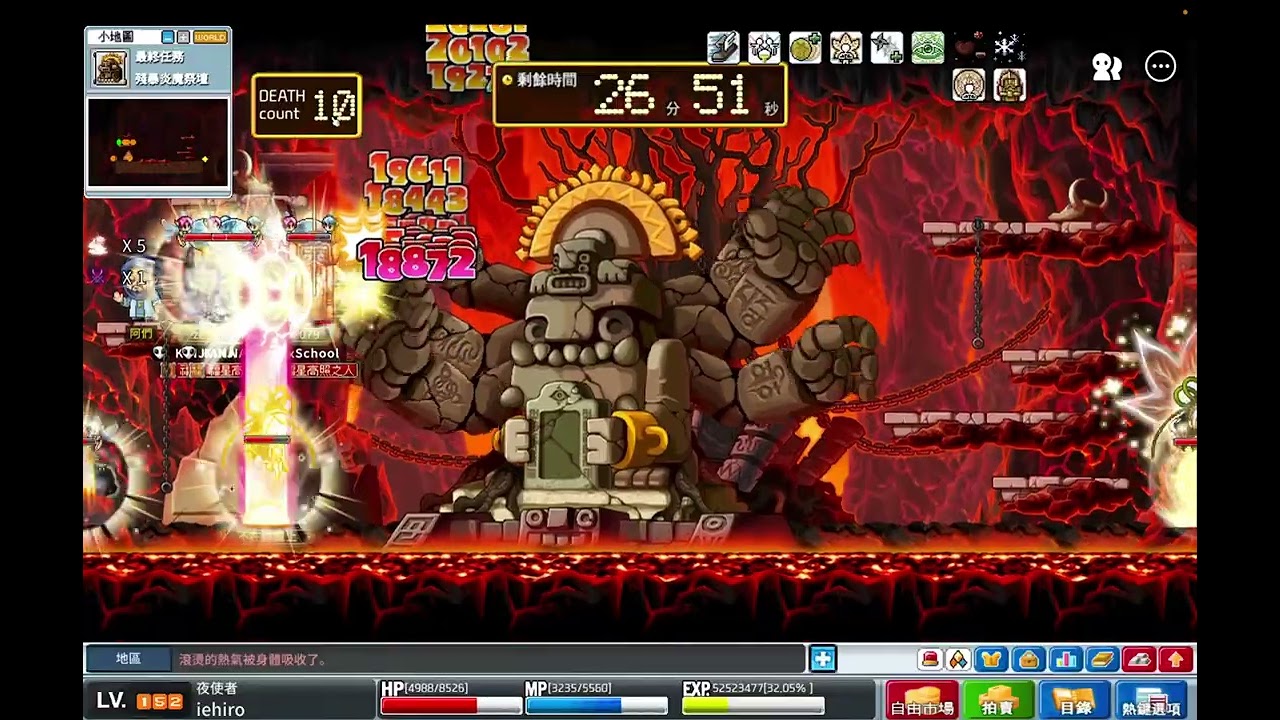Click the red siren alert icon
This screenshot has height=720, width=1280.
pyautogui.click(x=930, y=659)
